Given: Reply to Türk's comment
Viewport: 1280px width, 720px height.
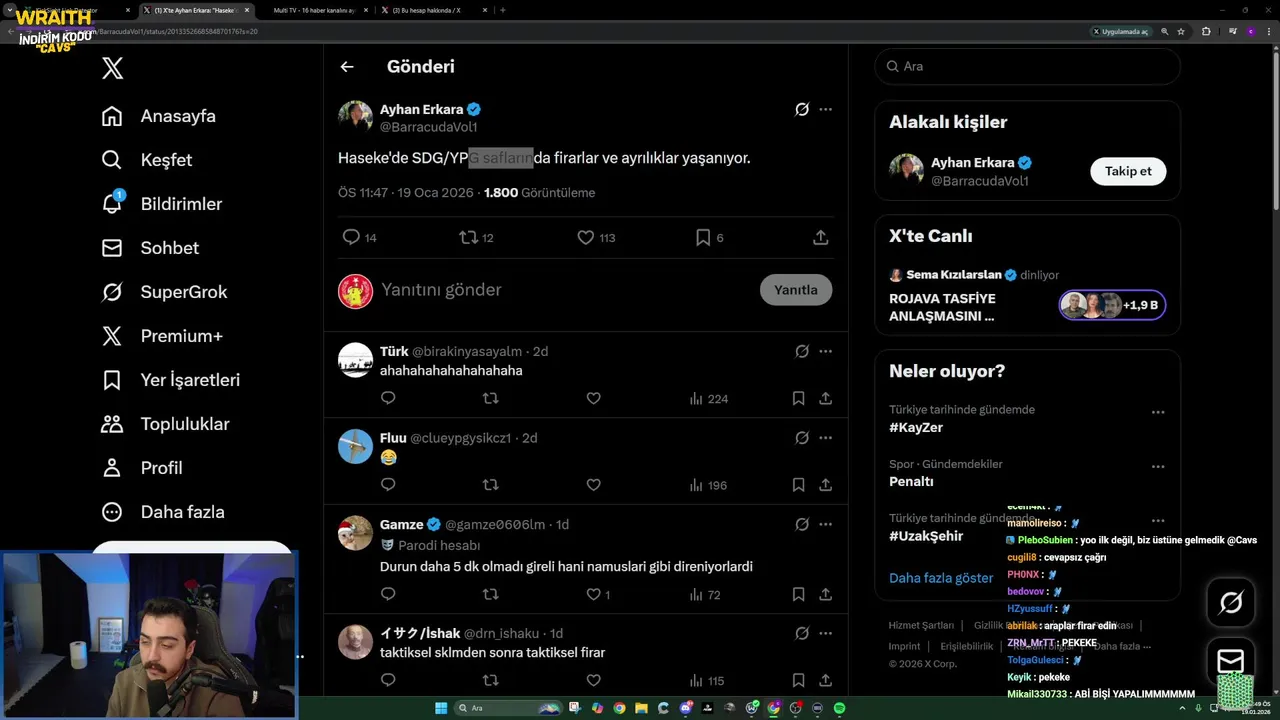Looking at the screenshot, I should pyautogui.click(x=388, y=398).
